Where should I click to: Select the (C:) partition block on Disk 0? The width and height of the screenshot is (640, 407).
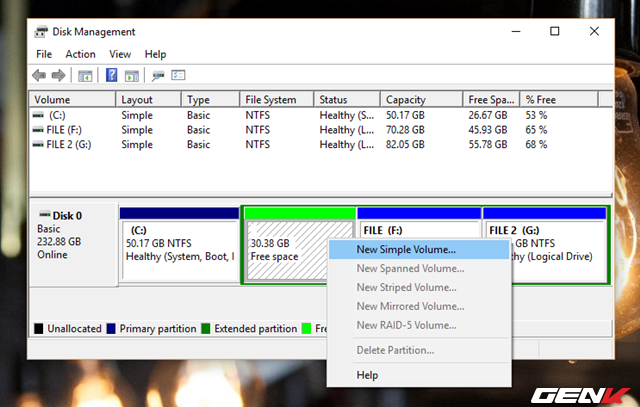(179, 250)
